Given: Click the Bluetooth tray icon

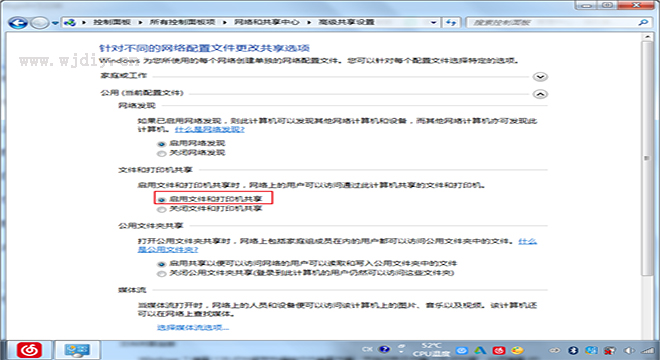Looking at the screenshot, I should (x=572, y=350).
